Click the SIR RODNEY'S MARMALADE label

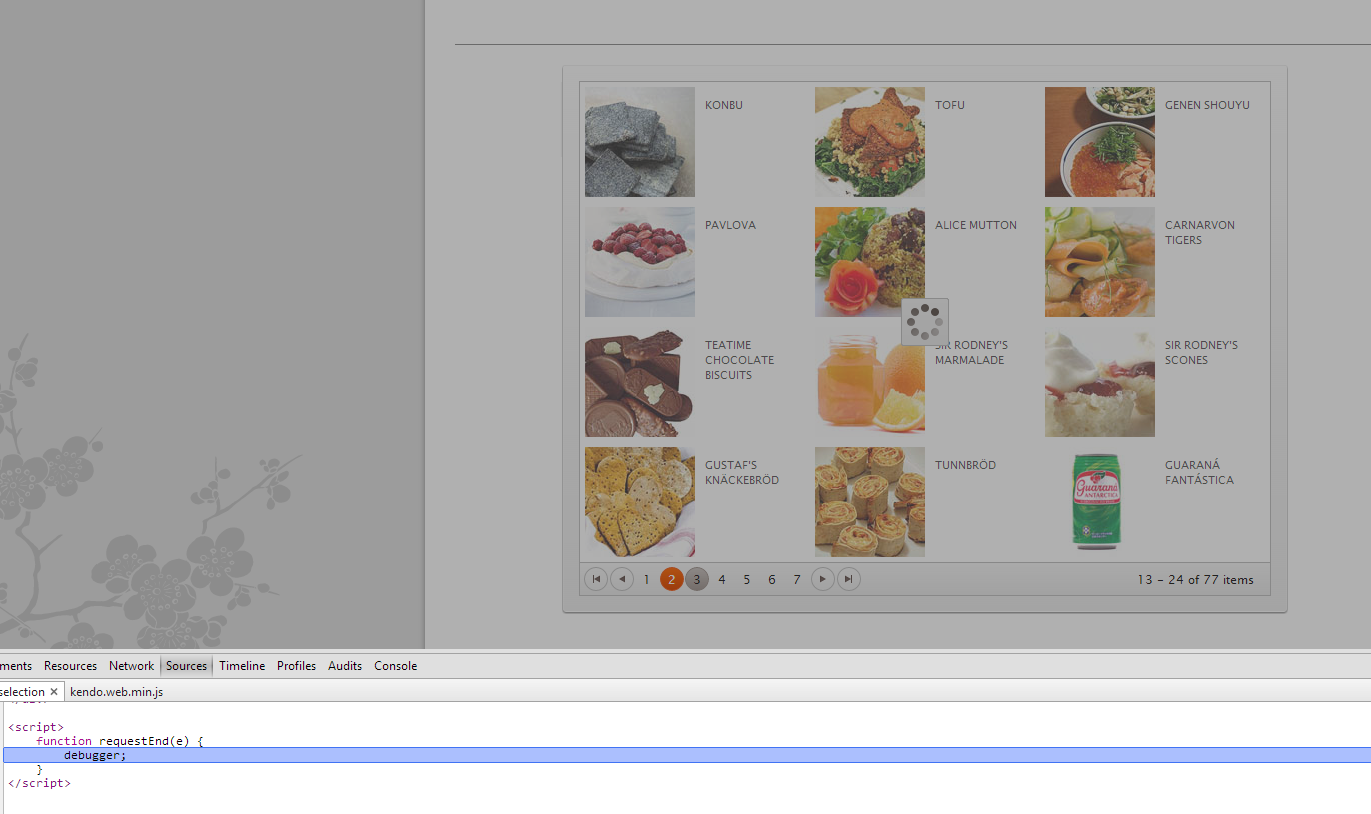click(971, 352)
